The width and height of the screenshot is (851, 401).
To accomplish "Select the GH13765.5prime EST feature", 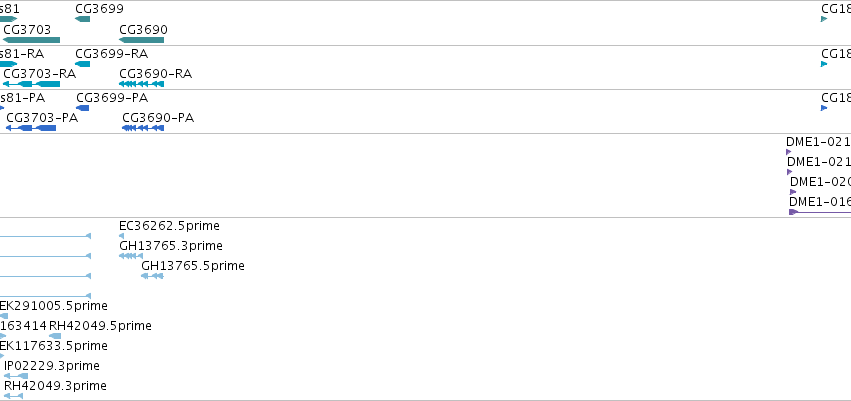I will coord(152,276).
